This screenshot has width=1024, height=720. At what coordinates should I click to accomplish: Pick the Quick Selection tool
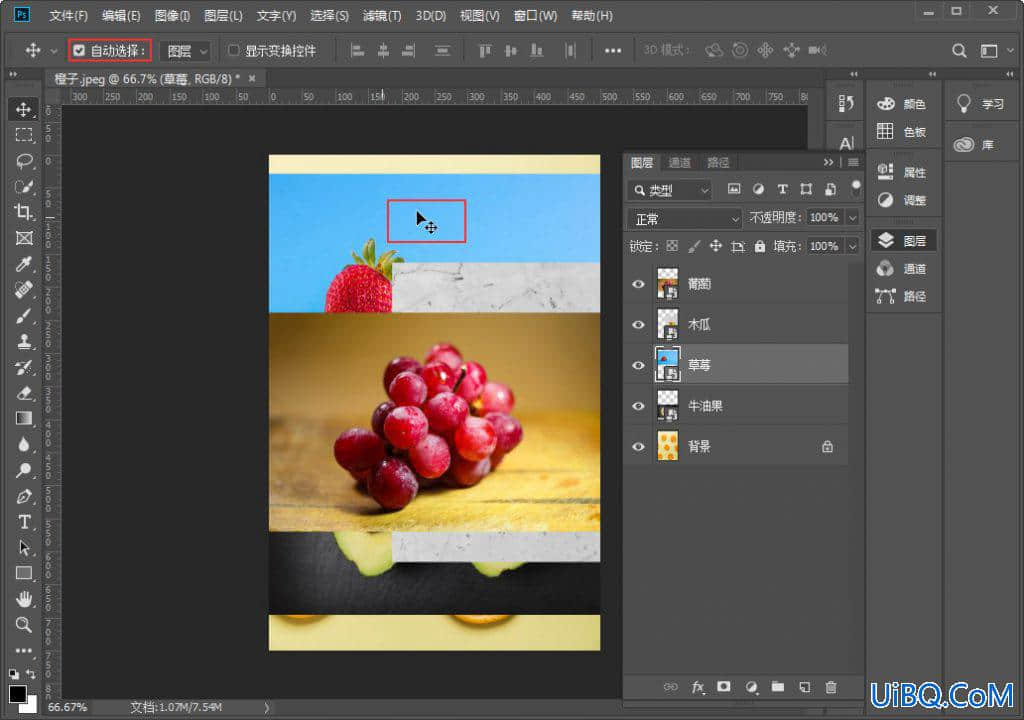tap(24, 186)
